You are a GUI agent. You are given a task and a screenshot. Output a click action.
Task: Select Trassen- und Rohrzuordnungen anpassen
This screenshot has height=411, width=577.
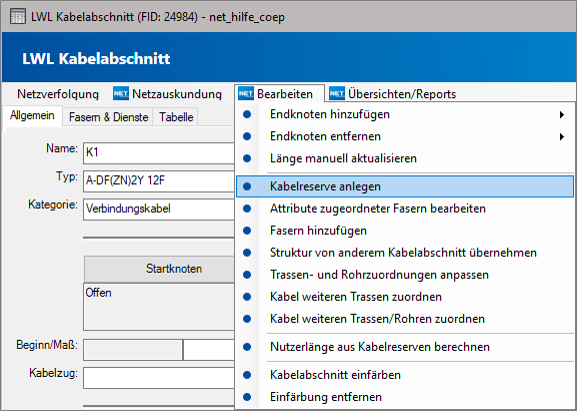(405, 275)
